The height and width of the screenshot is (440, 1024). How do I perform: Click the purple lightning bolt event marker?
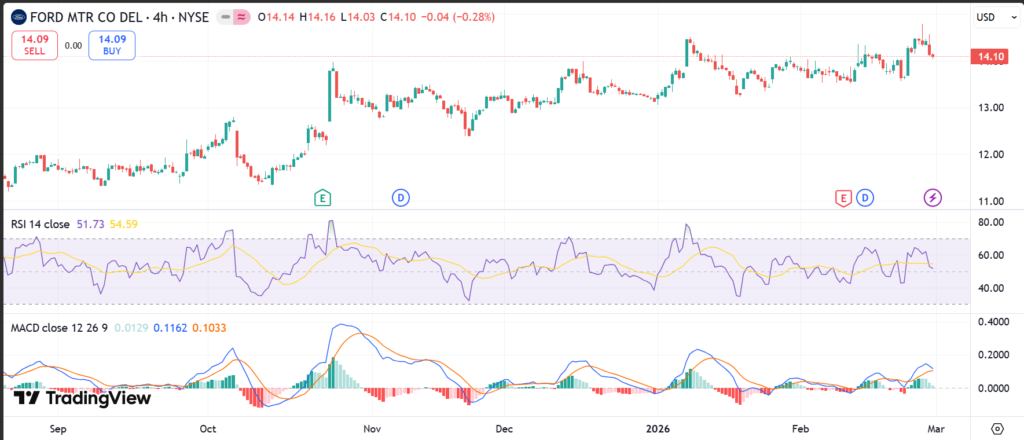[x=932, y=198]
